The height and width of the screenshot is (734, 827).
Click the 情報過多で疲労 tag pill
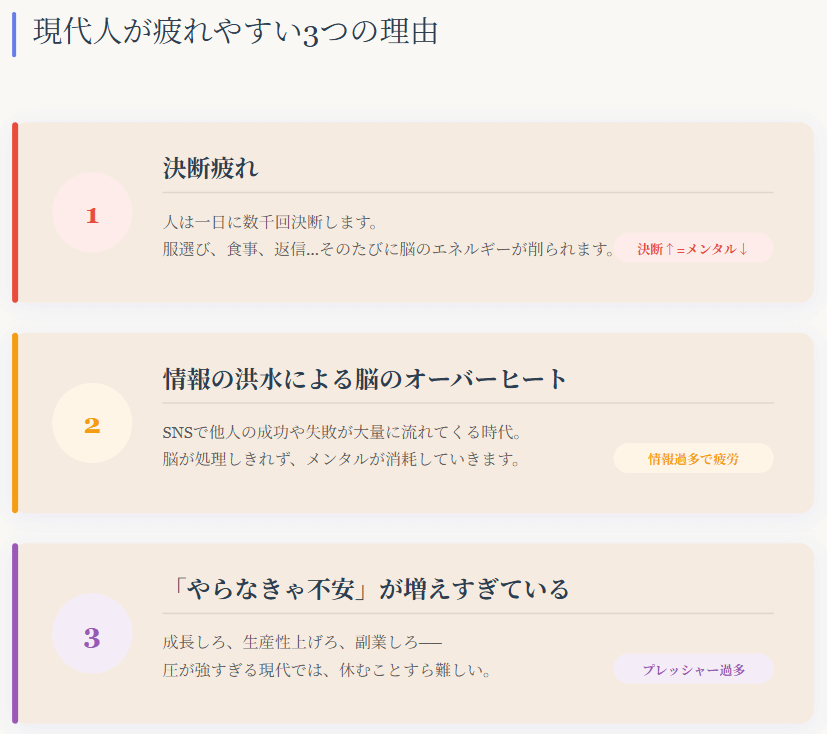pyautogui.click(x=693, y=458)
